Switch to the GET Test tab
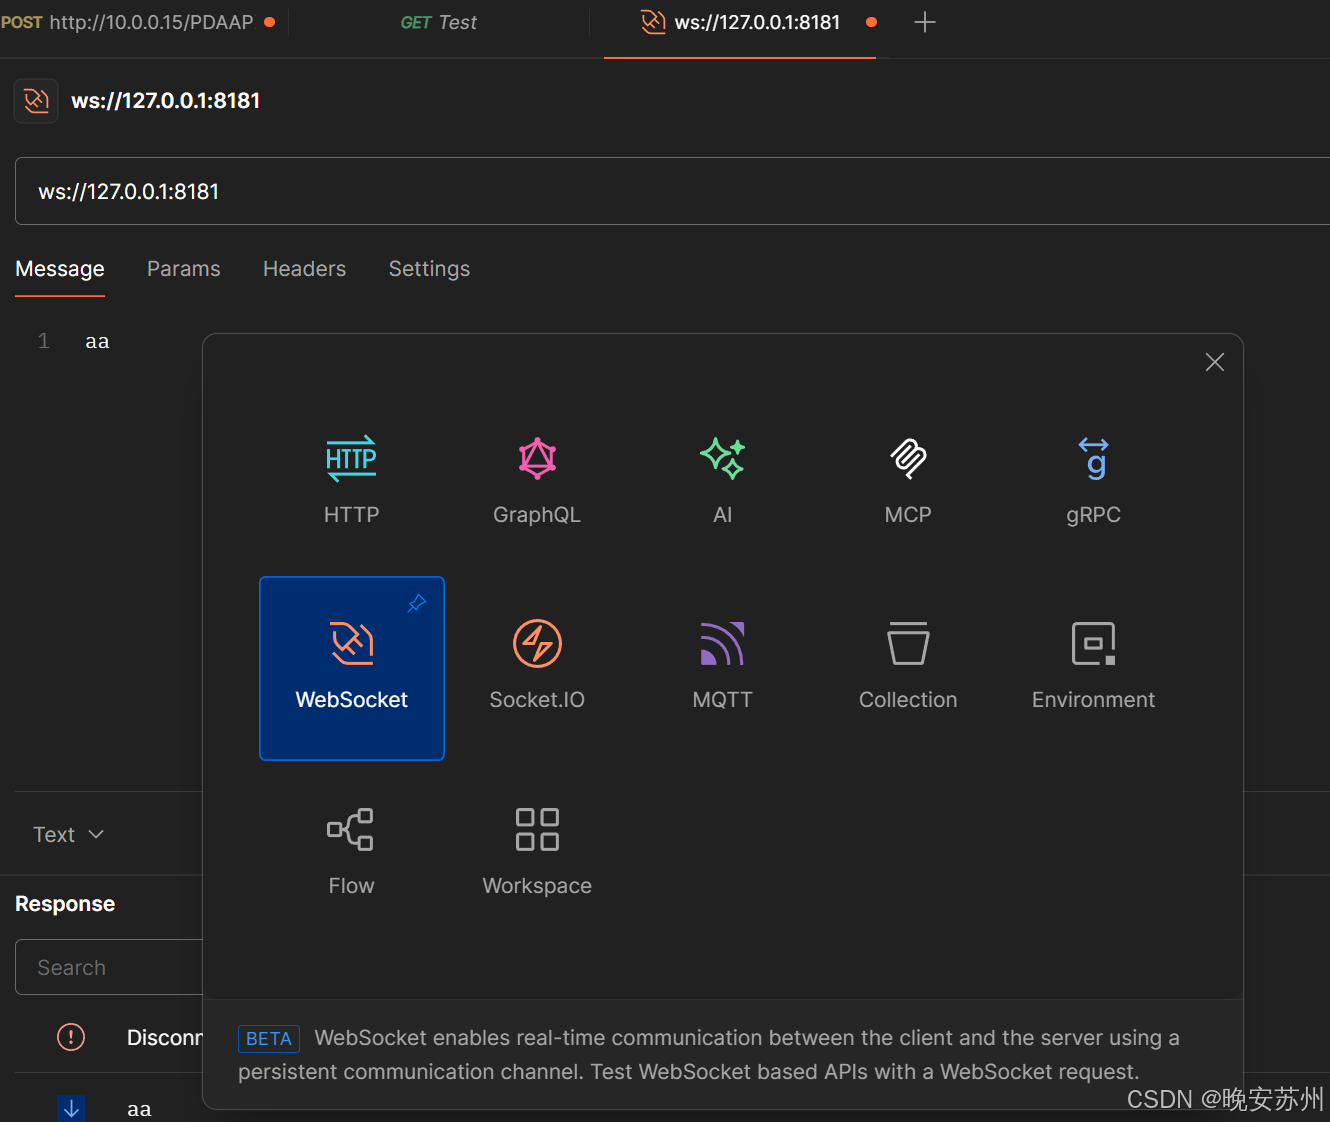 click(439, 22)
